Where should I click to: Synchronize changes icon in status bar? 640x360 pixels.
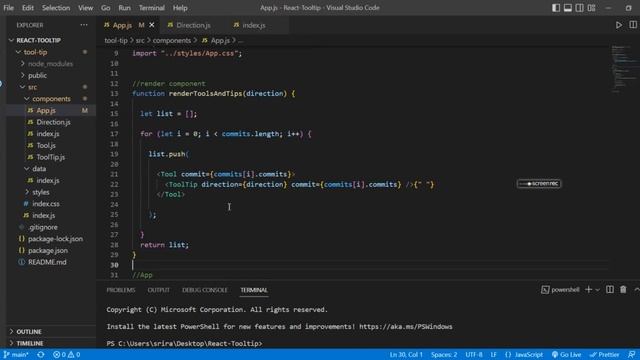[x=41, y=354]
